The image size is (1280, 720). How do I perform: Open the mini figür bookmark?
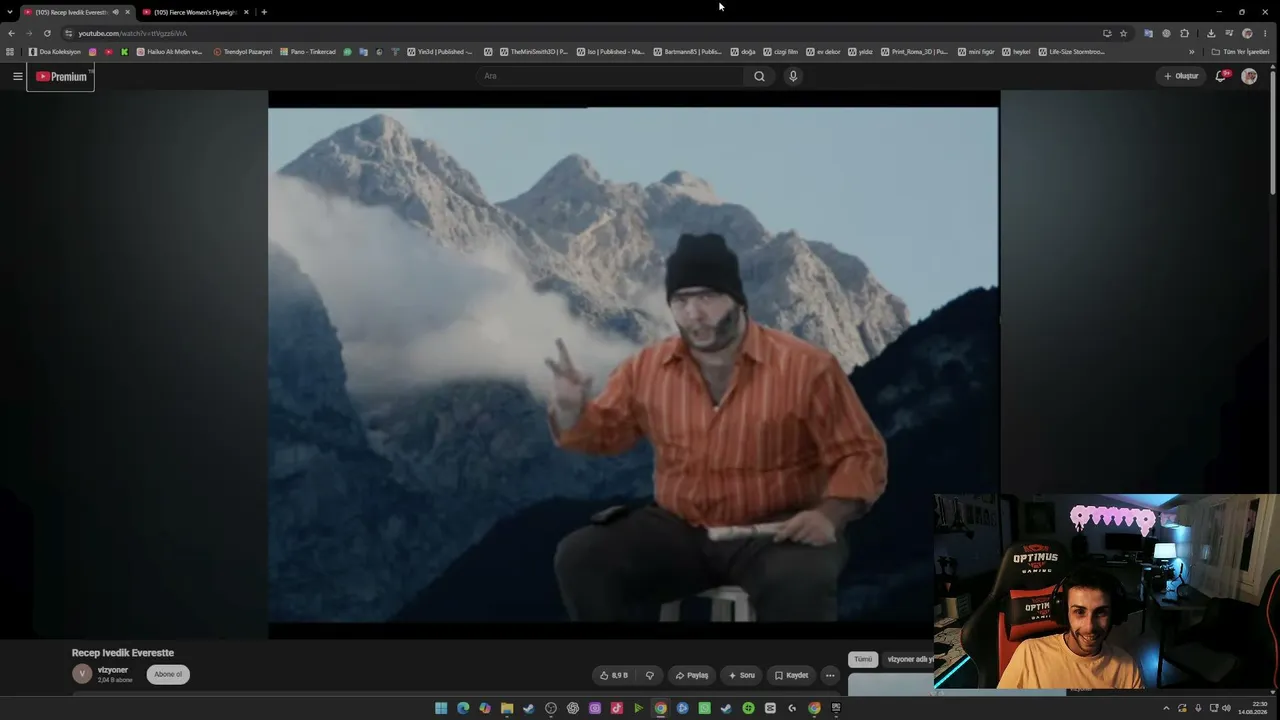point(974,52)
